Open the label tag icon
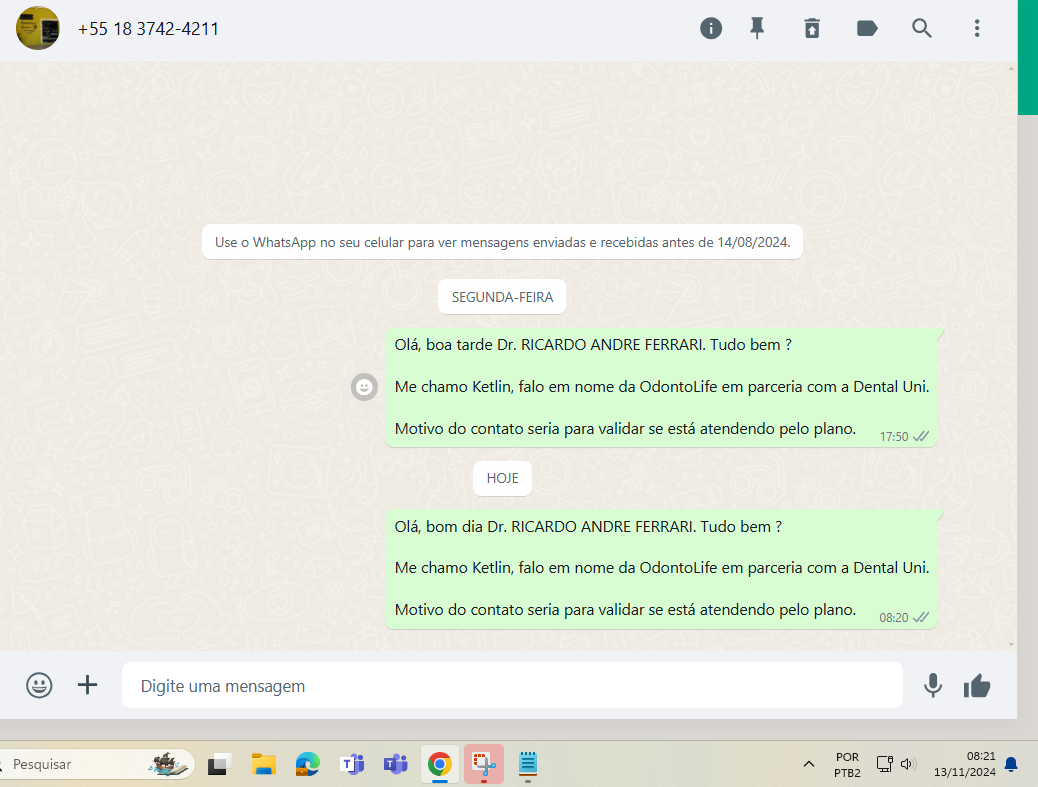The height and width of the screenshot is (787, 1038). pyautogui.click(x=867, y=28)
